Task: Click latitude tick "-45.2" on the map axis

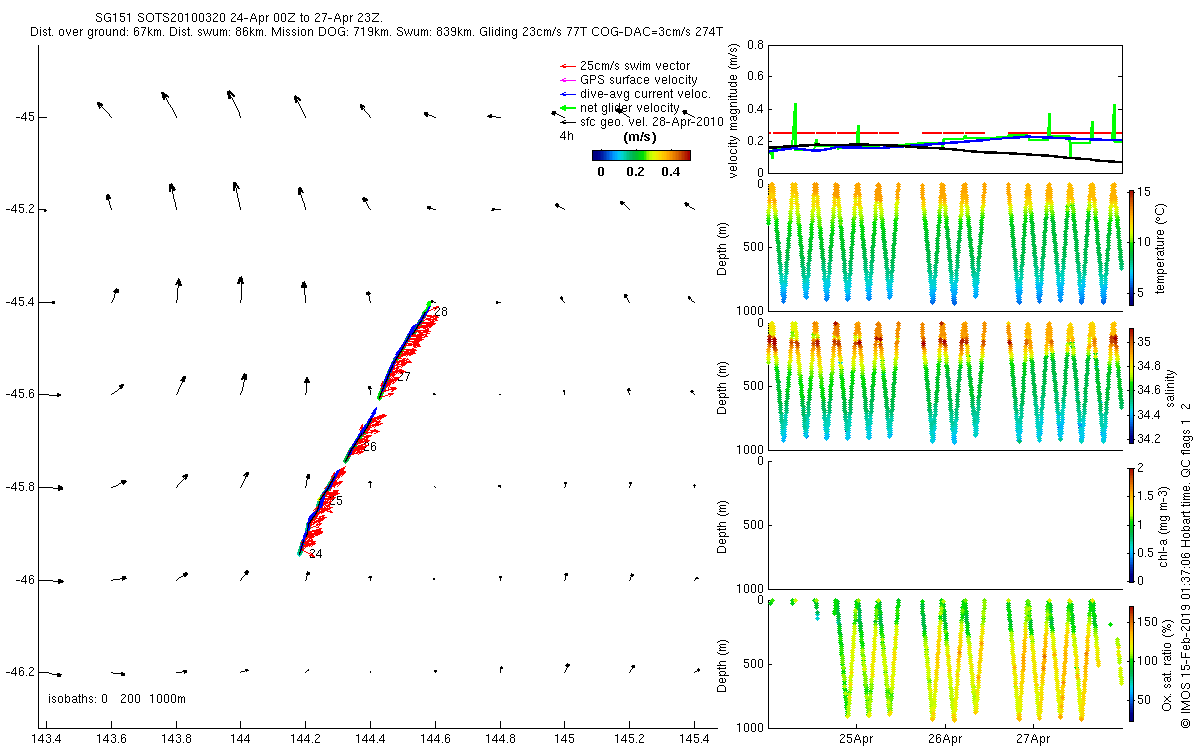Action: (19, 209)
